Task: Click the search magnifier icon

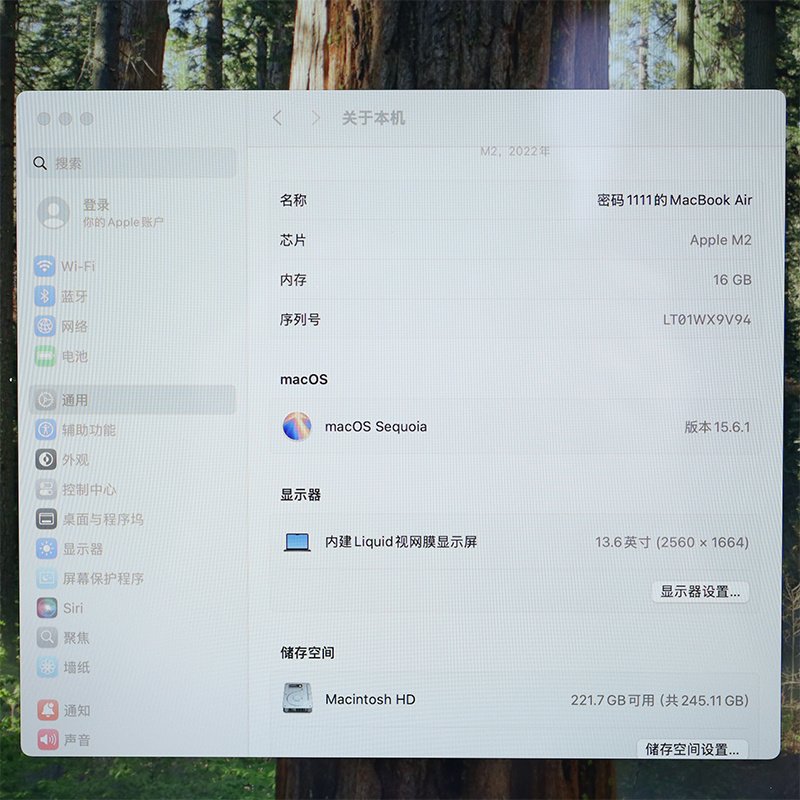Action: [40, 163]
